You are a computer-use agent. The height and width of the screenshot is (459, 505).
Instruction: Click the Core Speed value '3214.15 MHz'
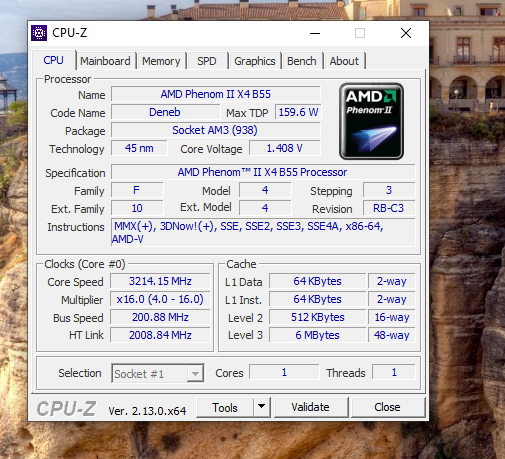point(160,281)
